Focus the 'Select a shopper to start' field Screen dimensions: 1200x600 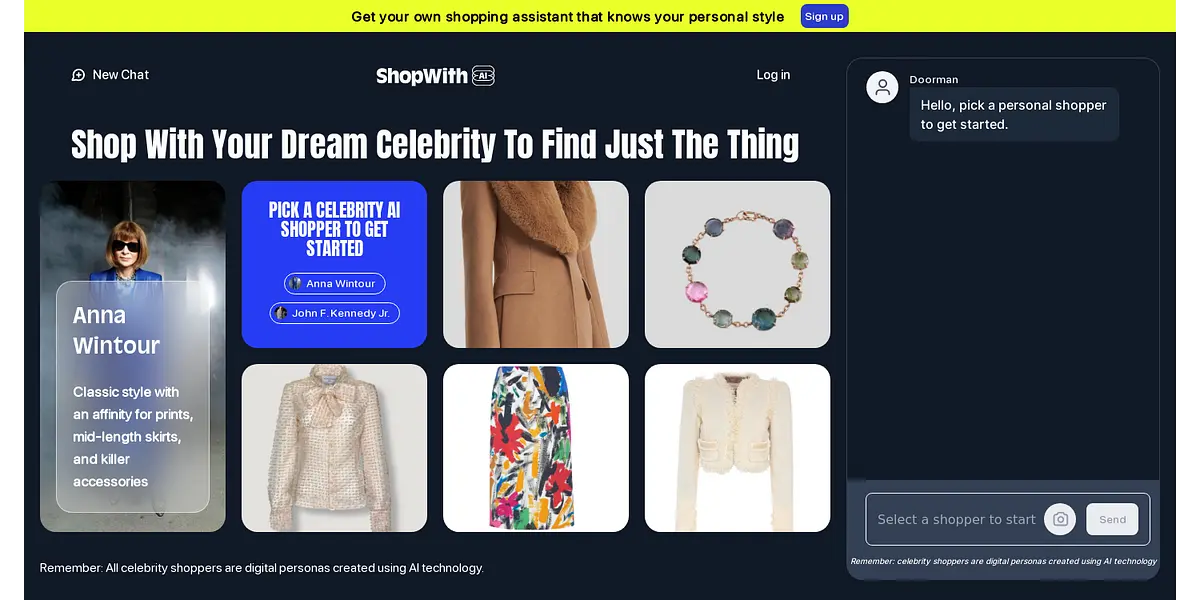point(955,519)
